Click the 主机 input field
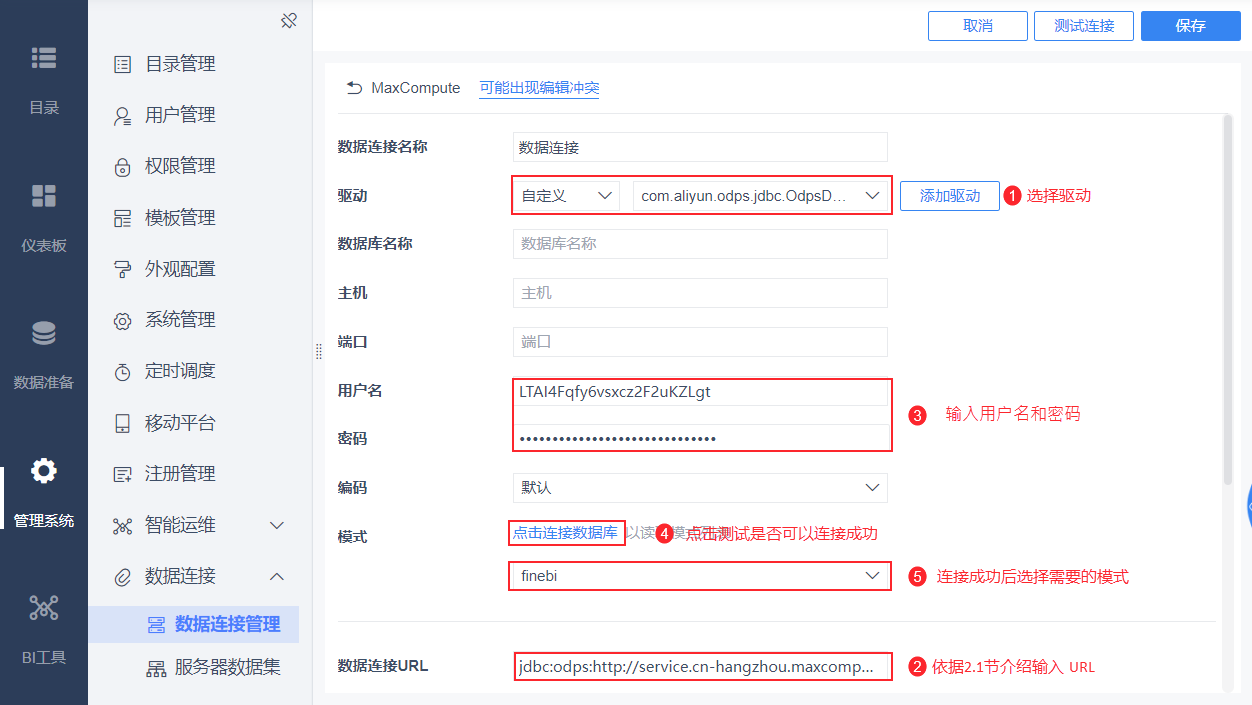The width and height of the screenshot is (1252, 705). click(700, 293)
